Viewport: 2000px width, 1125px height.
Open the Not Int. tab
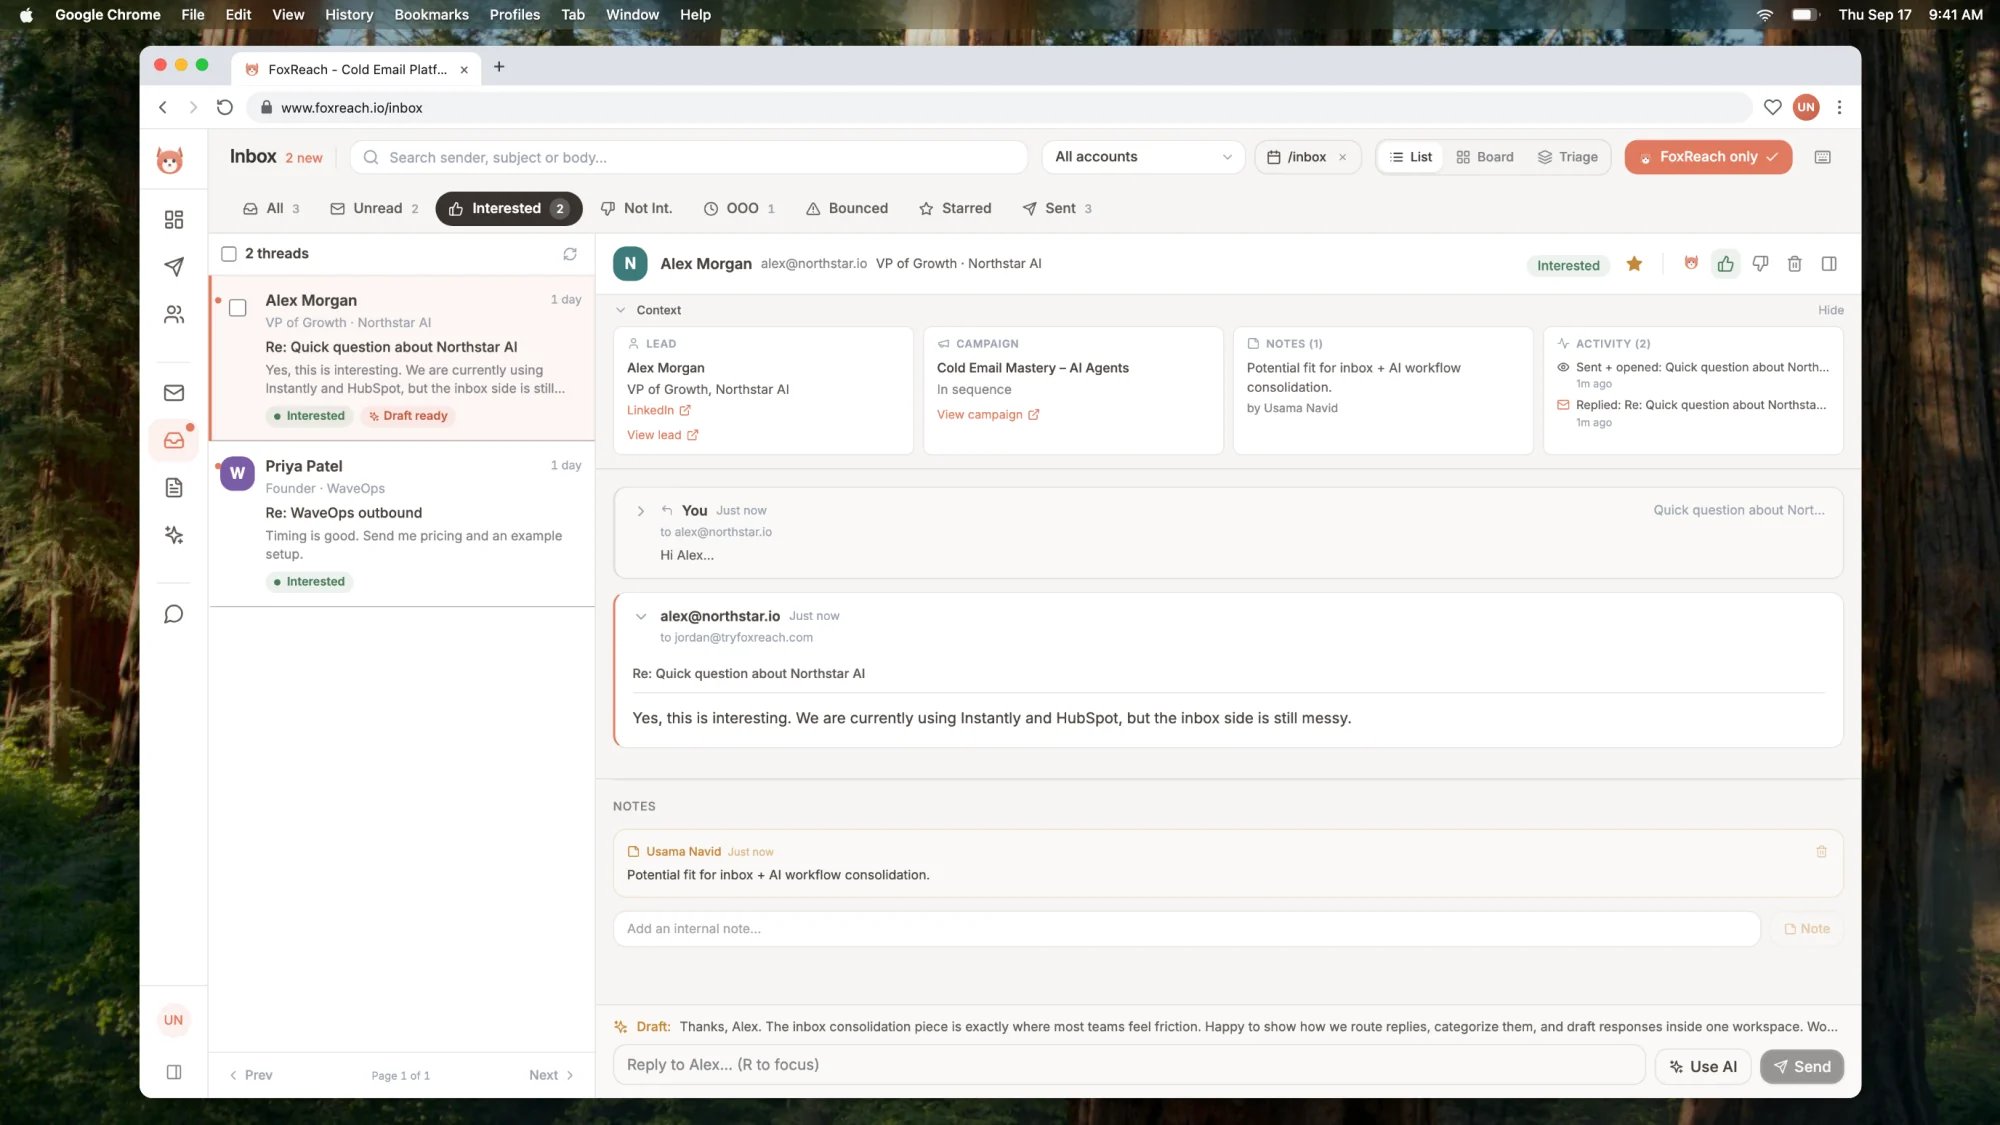[x=636, y=209]
